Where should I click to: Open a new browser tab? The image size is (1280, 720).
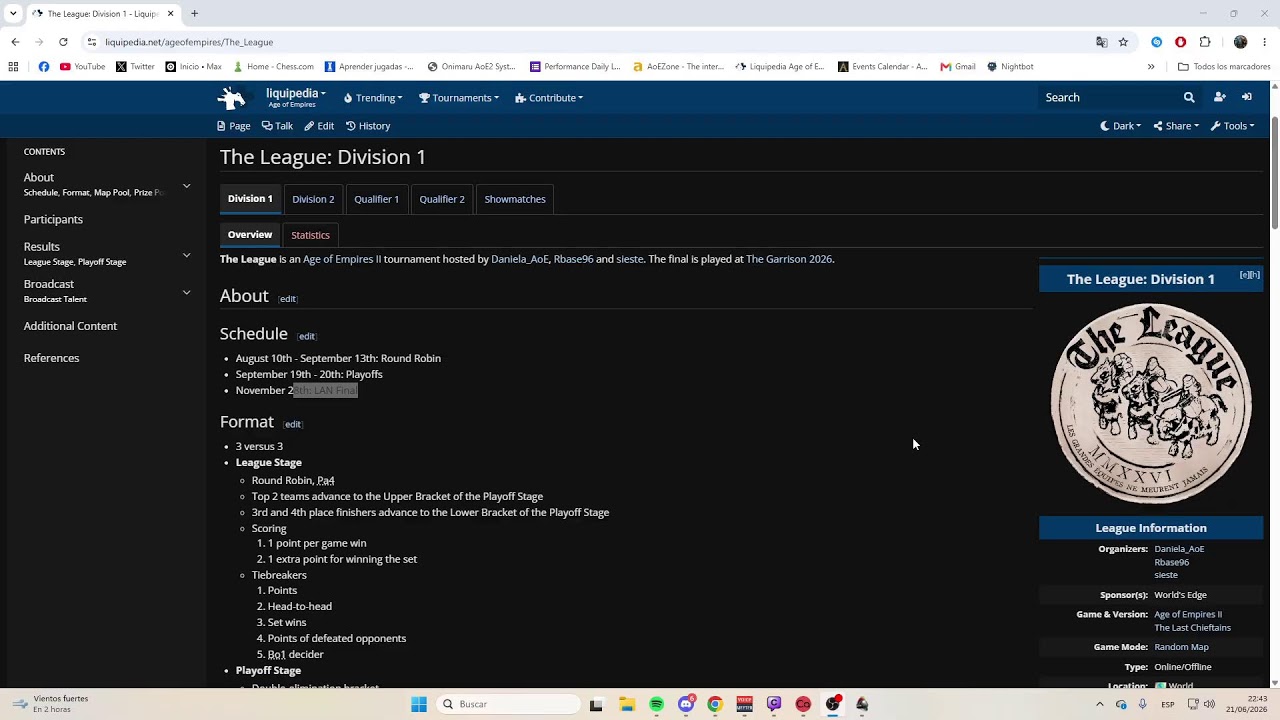(x=195, y=13)
